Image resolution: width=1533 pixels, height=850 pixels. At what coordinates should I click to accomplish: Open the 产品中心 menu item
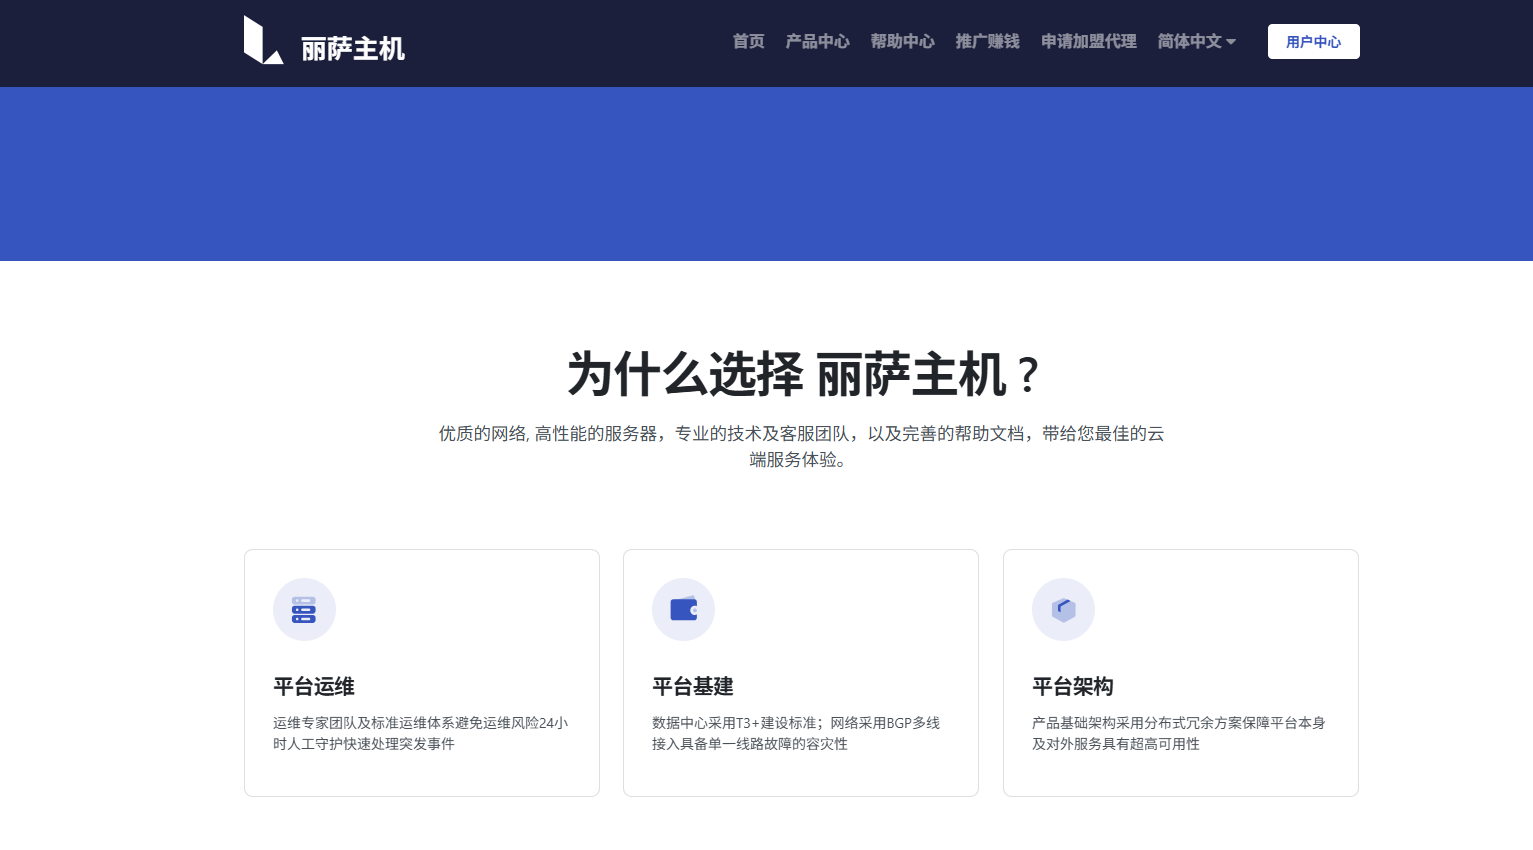pyautogui.click(x=817, y=42)
